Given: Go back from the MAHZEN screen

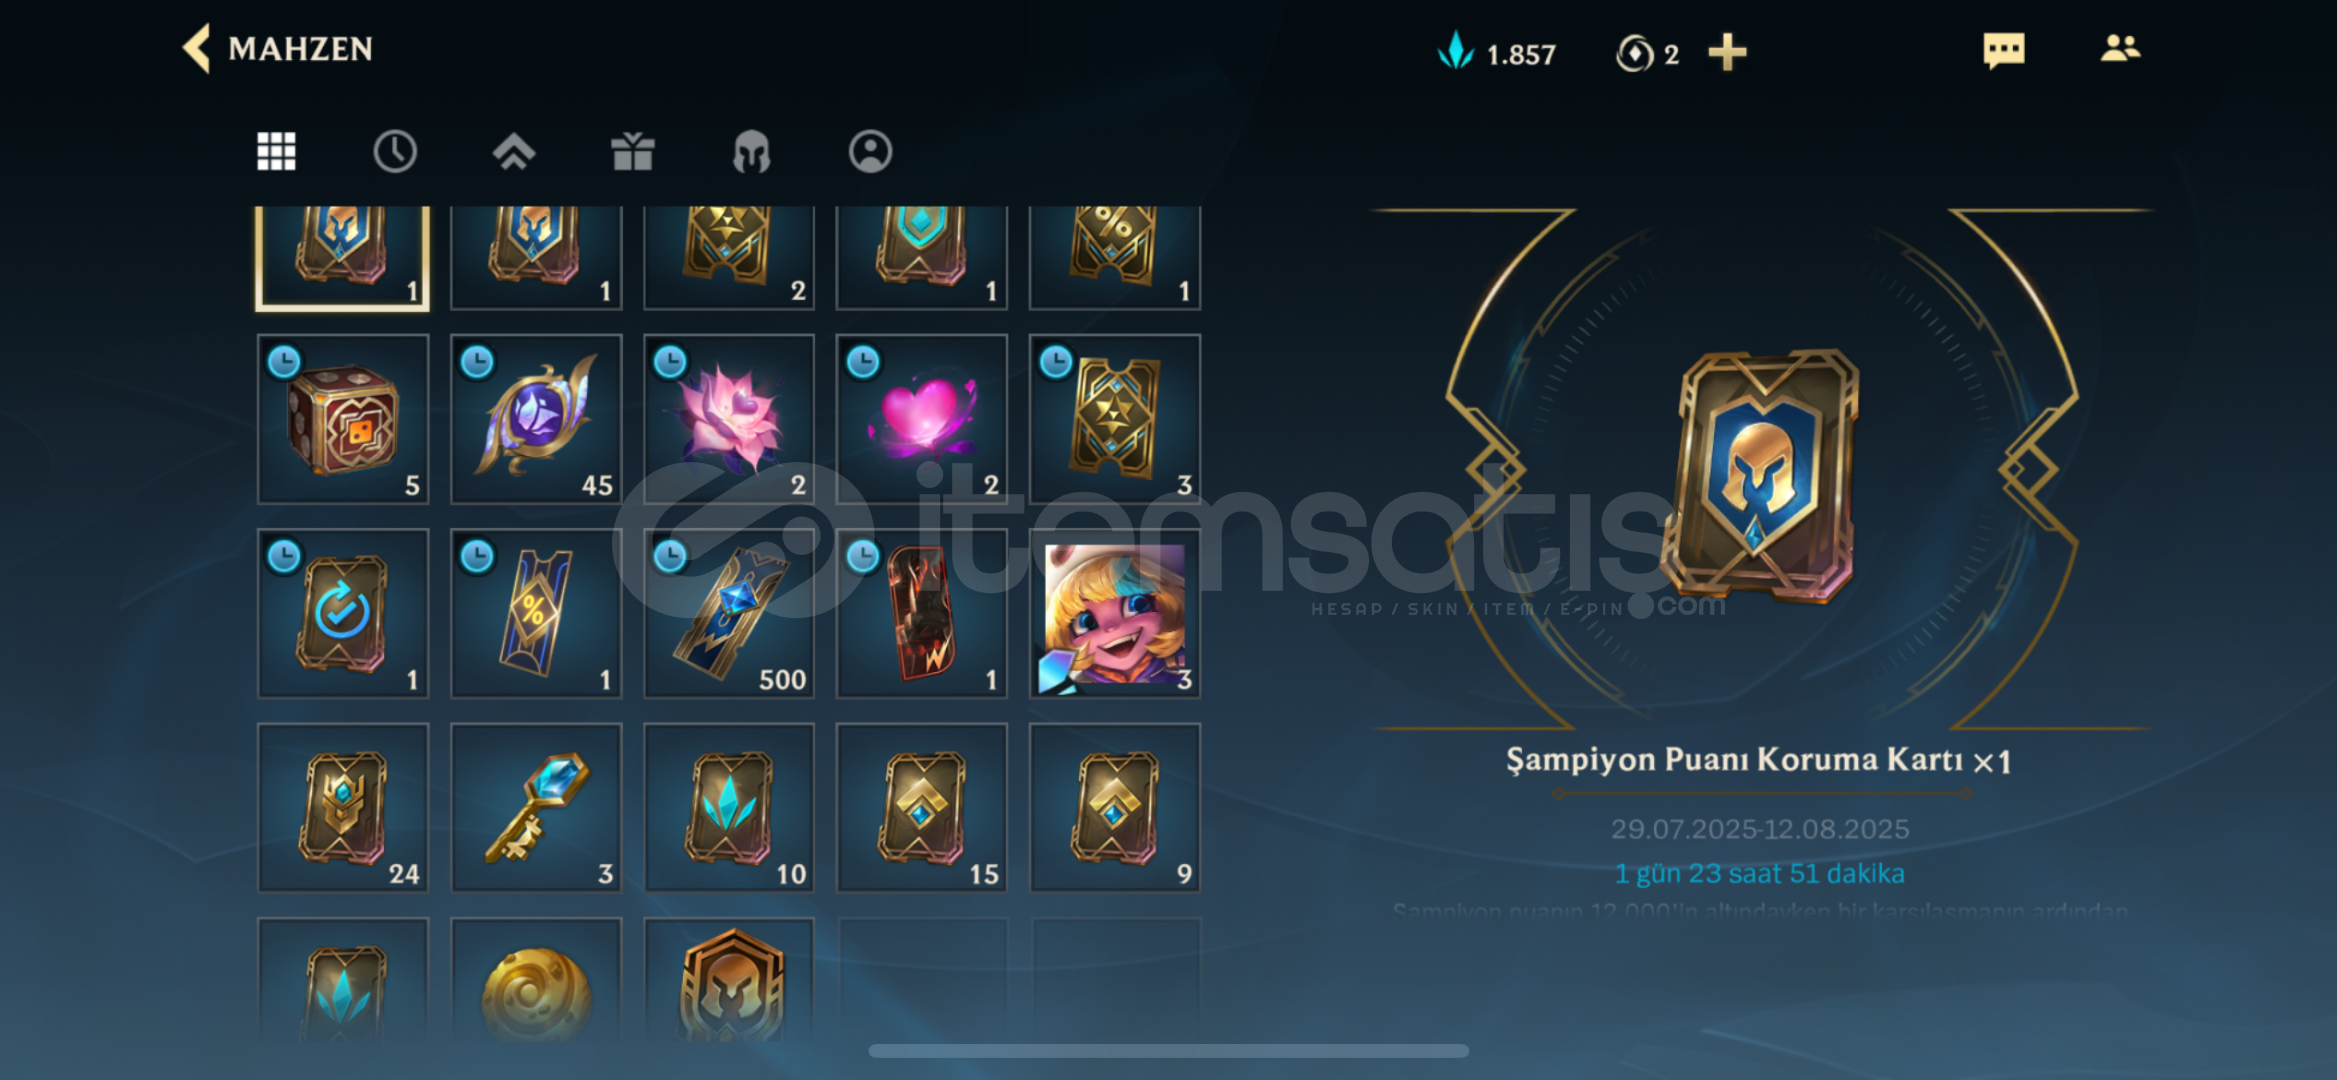Looking at the screenshot, I should pyautogui.click(x=197, y=48).
